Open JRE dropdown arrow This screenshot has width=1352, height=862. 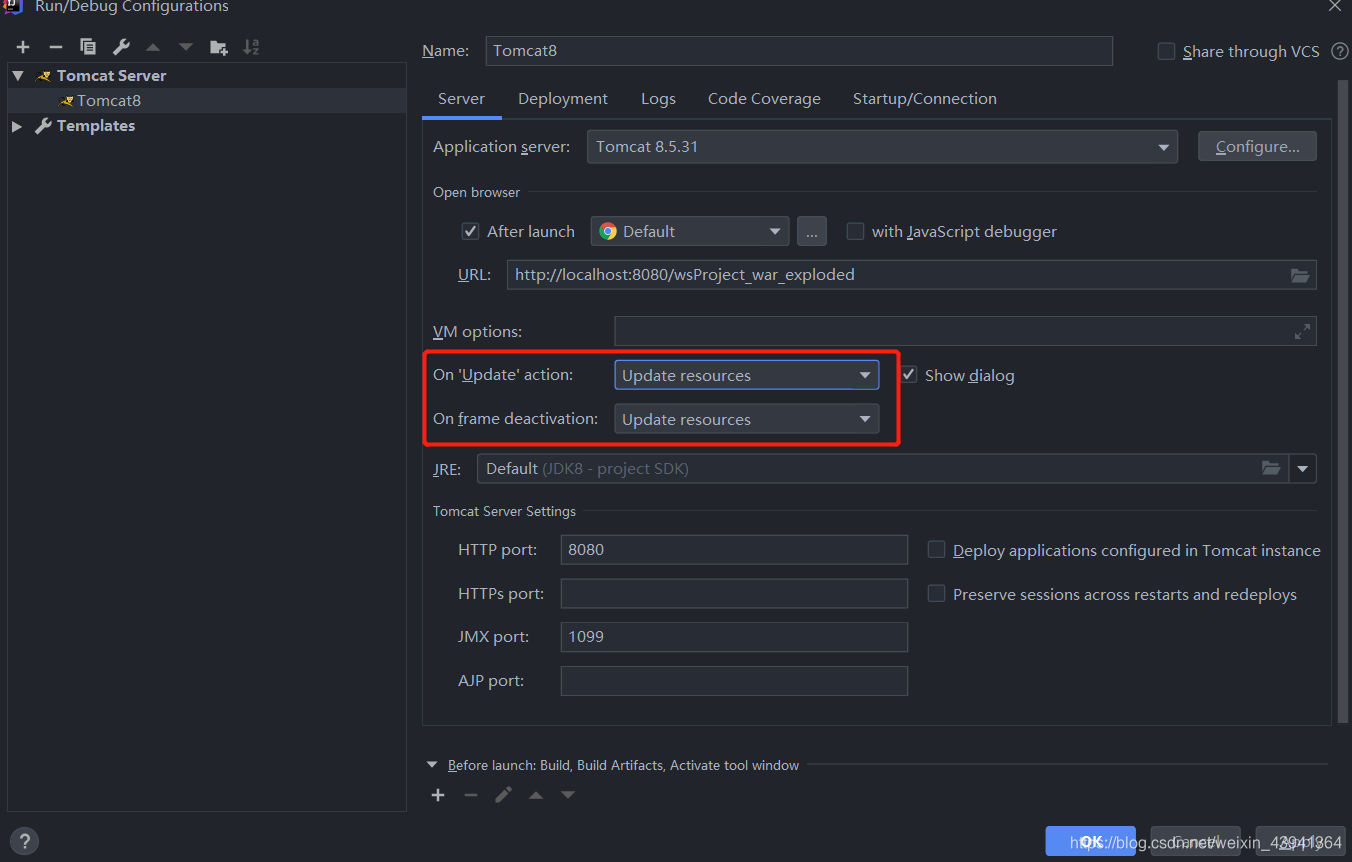(x=1303, y=468)
